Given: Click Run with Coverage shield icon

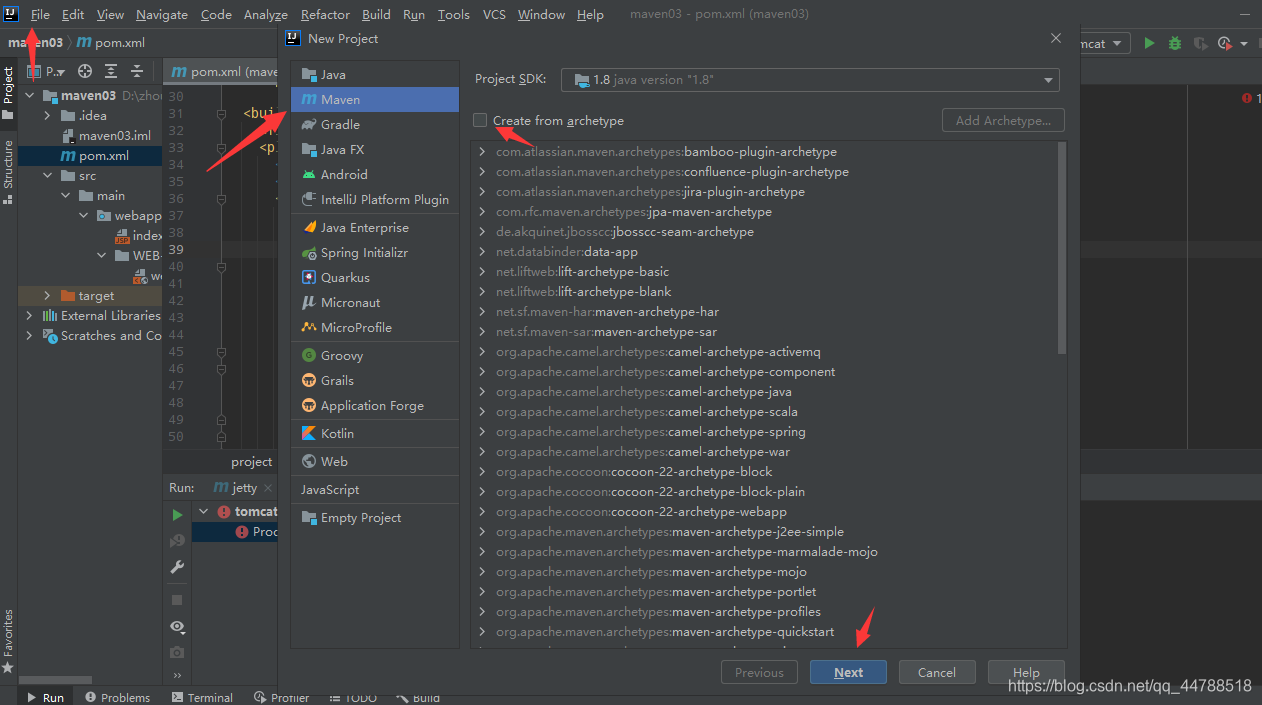Looking at the screenshot, I should (1200, 43).
